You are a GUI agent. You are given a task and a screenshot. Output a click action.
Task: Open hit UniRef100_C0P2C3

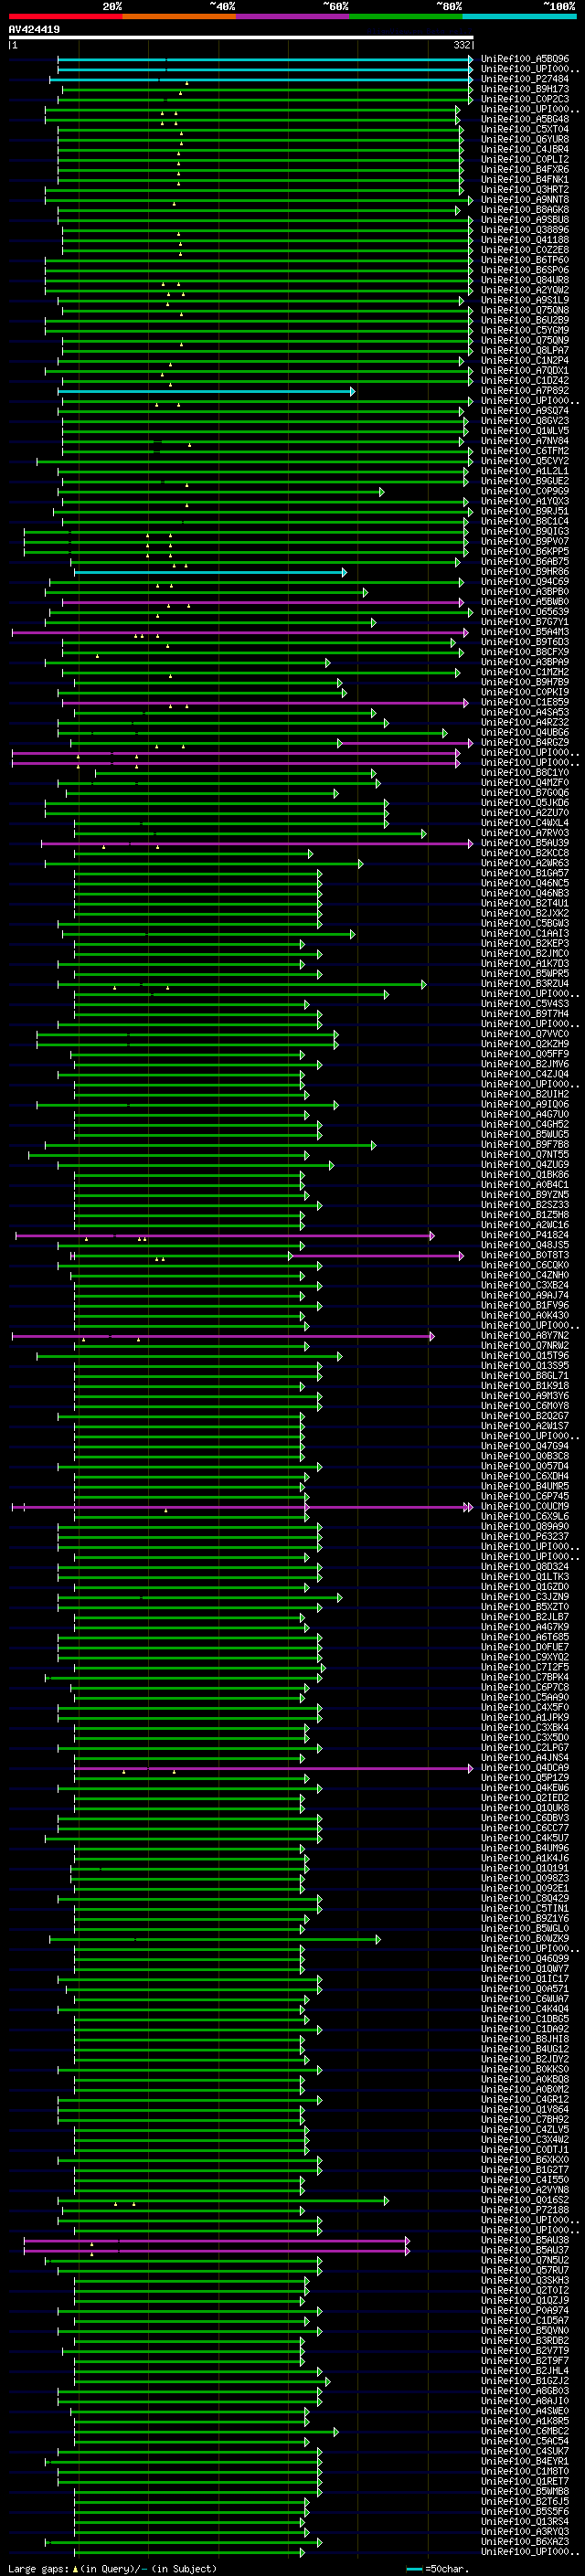[525, 99]
